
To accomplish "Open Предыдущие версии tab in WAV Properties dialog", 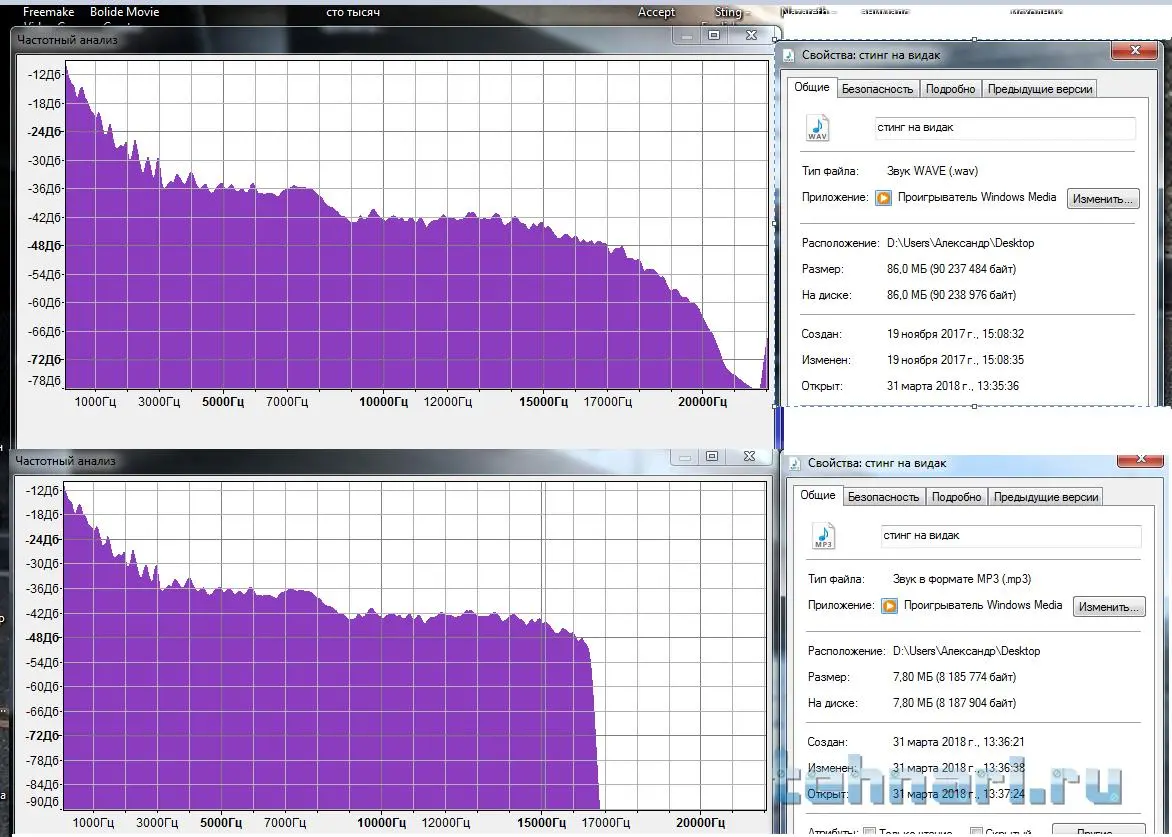I will pyautogui.click(x=1040, y=89).
